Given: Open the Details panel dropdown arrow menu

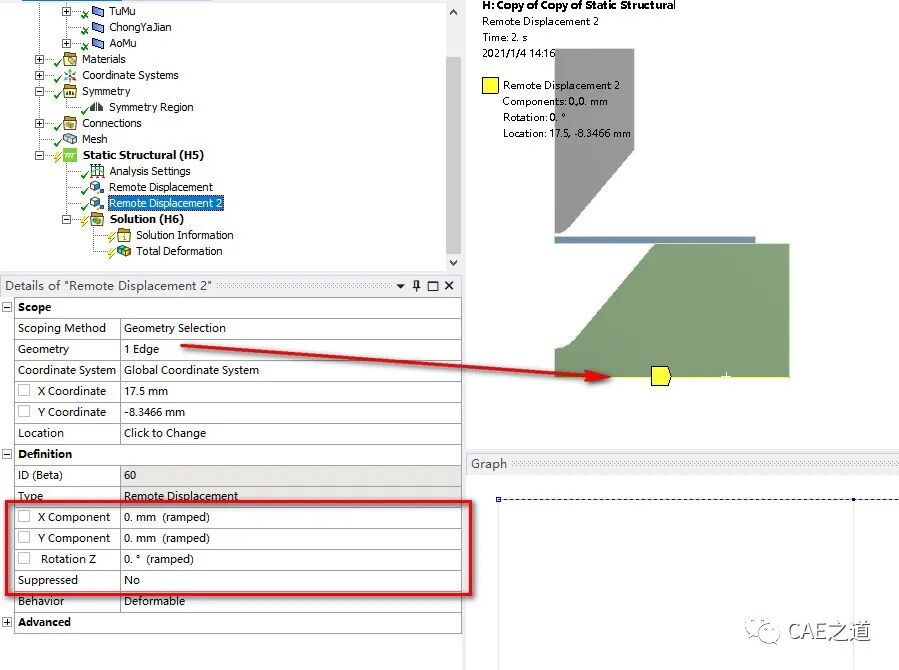Looking at the screenshot, I should pyautogui.click(x=401, y=286).
